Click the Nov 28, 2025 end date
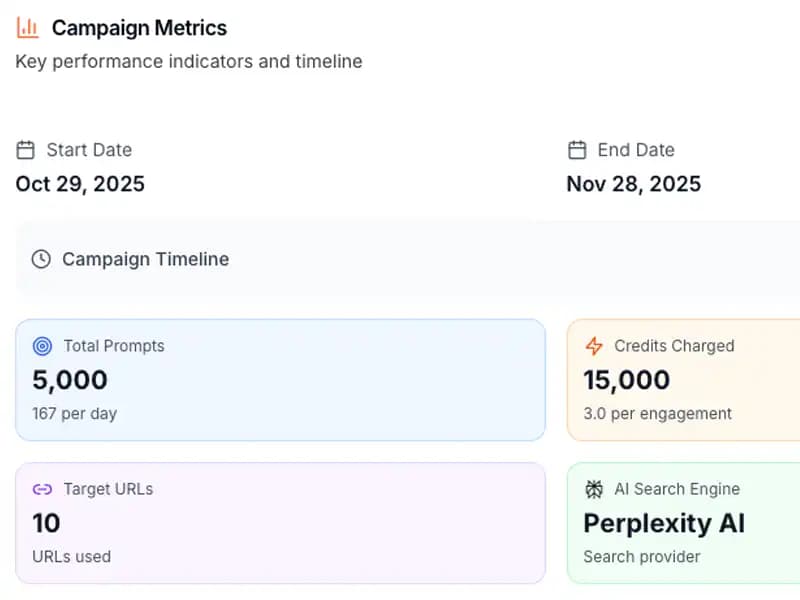This screenshot has height=600, width=800. click(x=634, y=184)
